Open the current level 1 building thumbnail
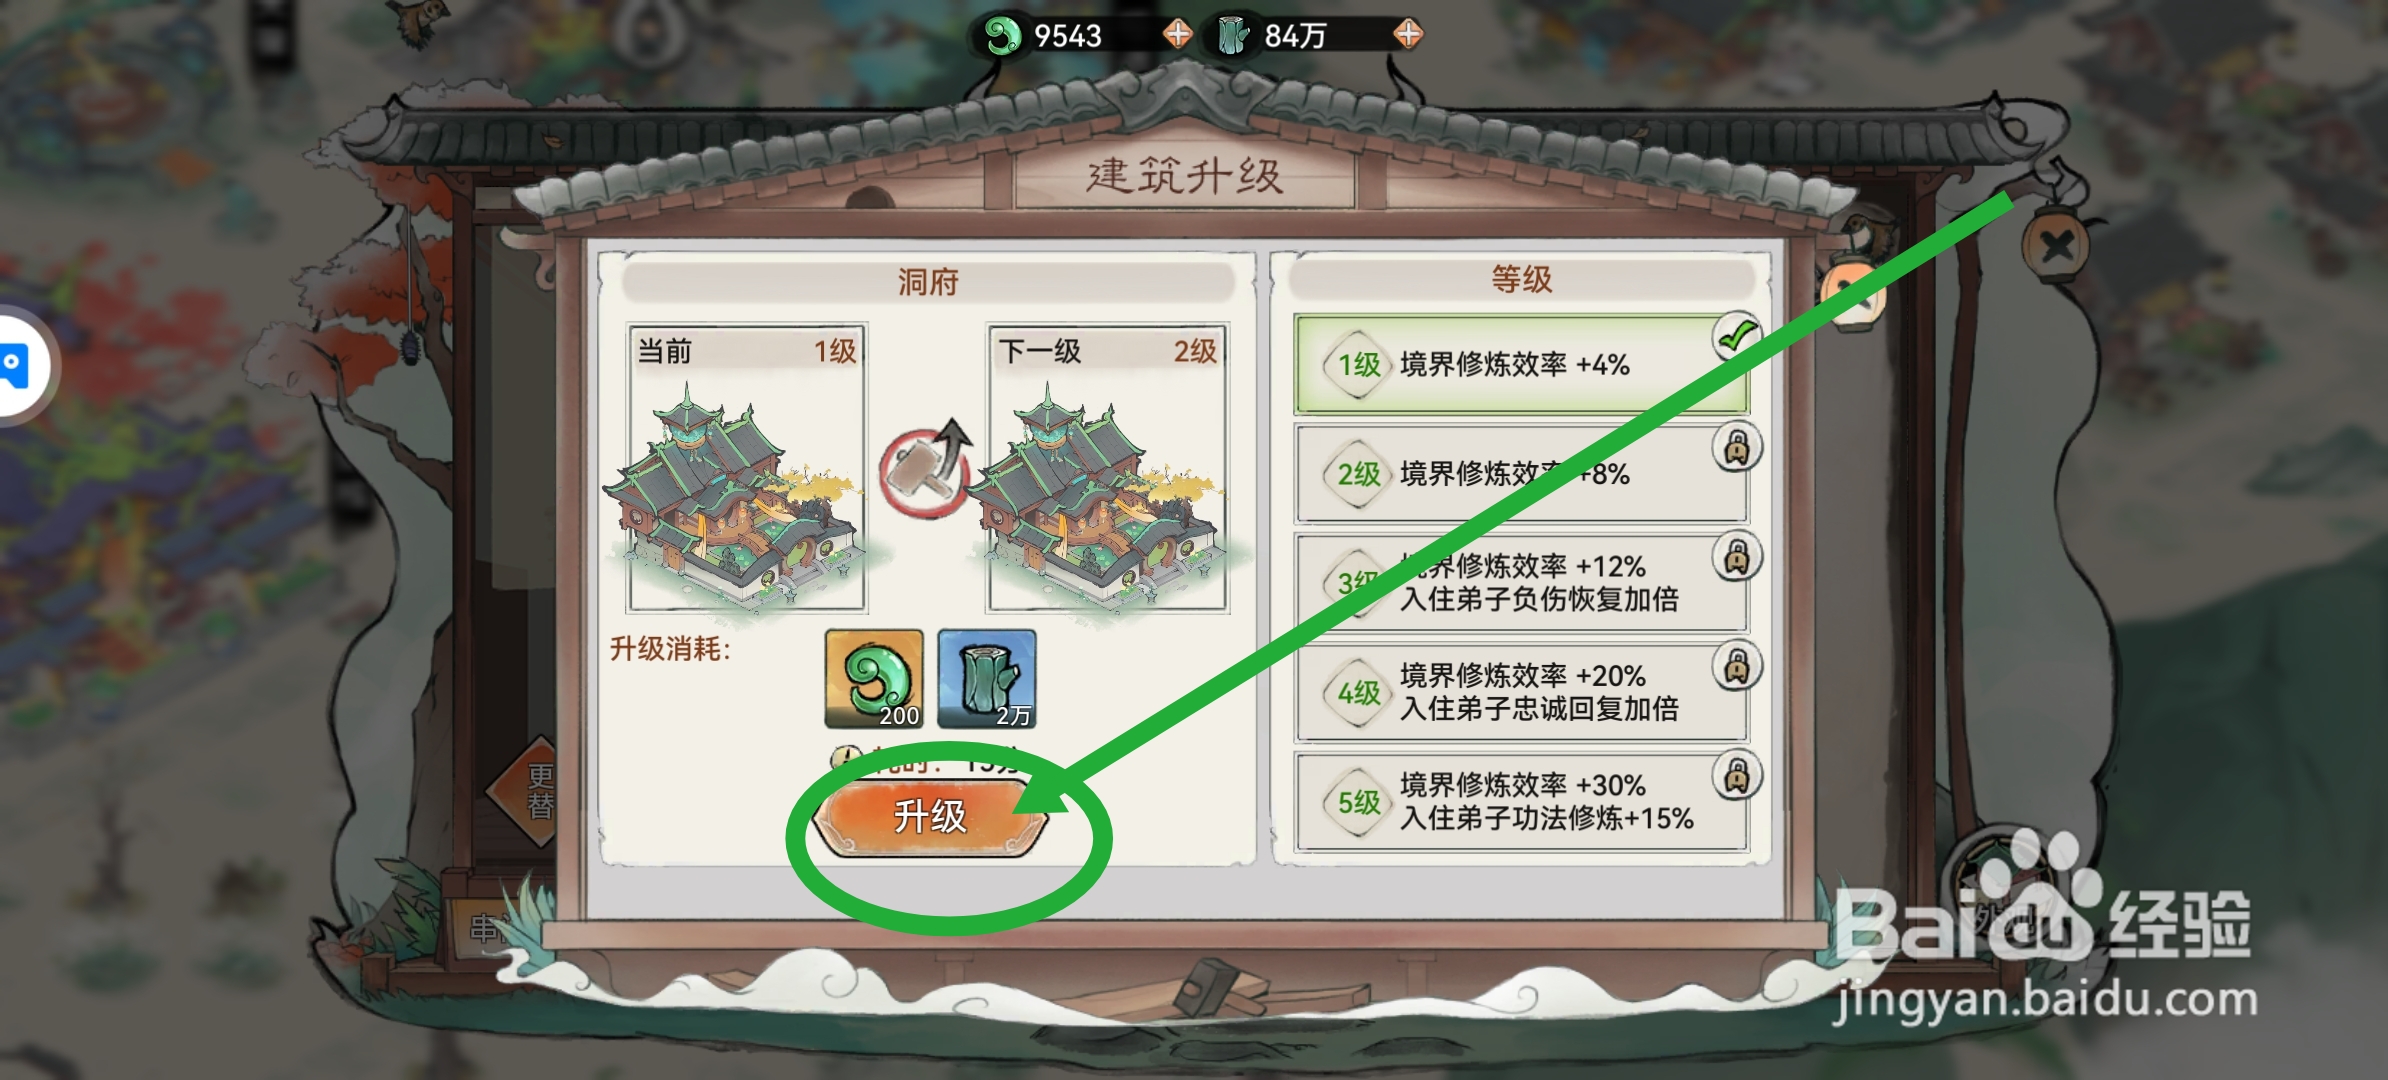The image size is (2388, 1080). (746, 468)
